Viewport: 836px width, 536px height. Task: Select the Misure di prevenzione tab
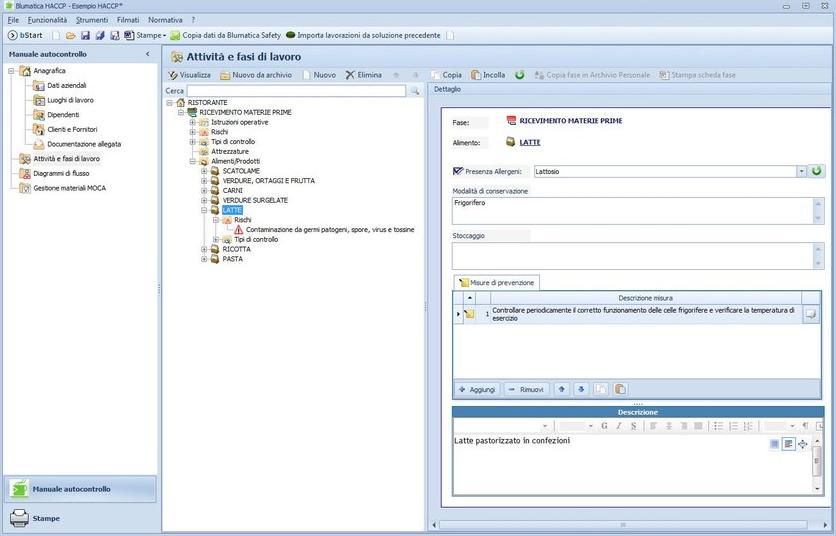497,283
